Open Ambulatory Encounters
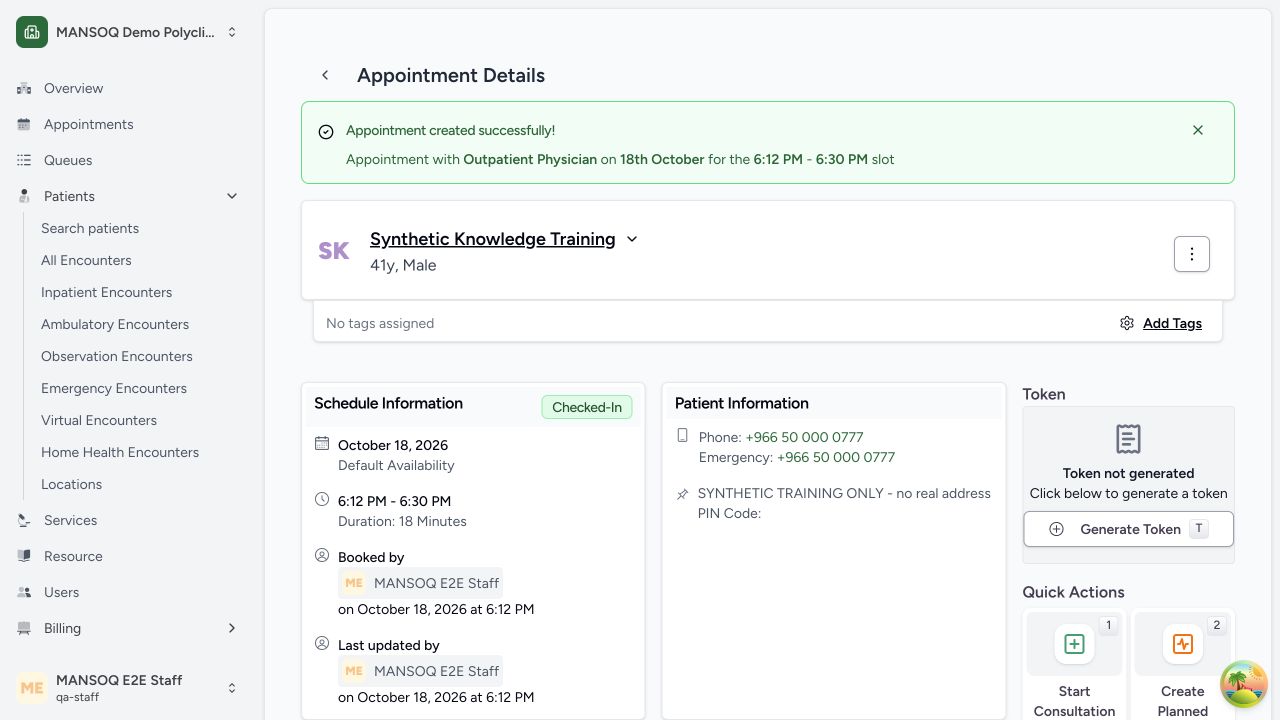Viewport: 1280px width, 720px height. click(115, 324)
